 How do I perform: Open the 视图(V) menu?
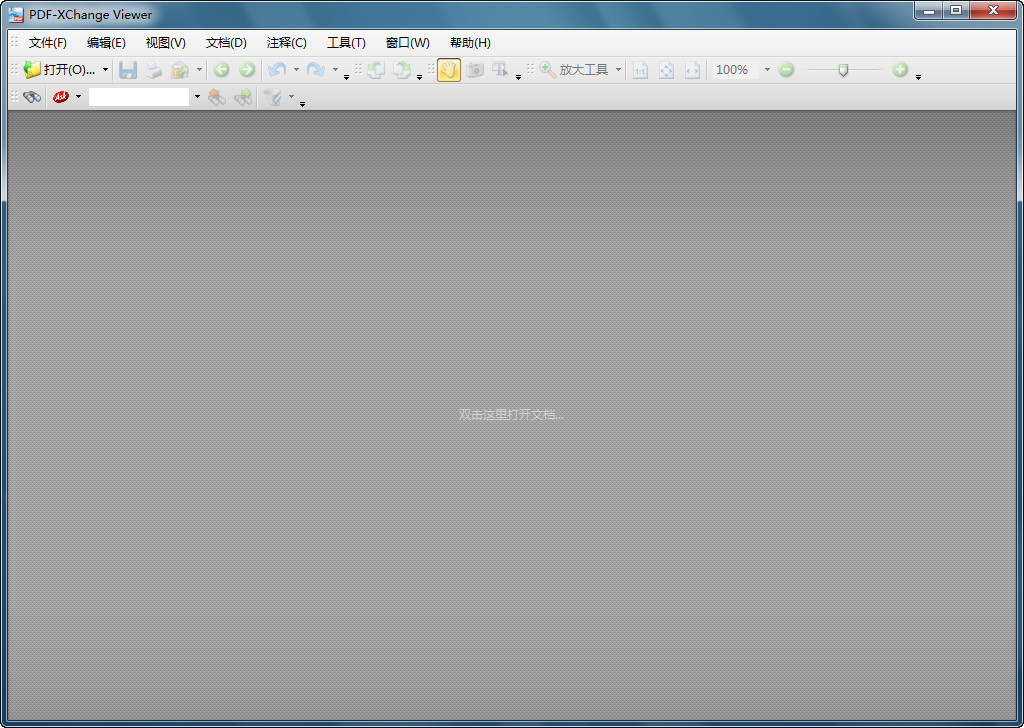click(x=165, y=42)
